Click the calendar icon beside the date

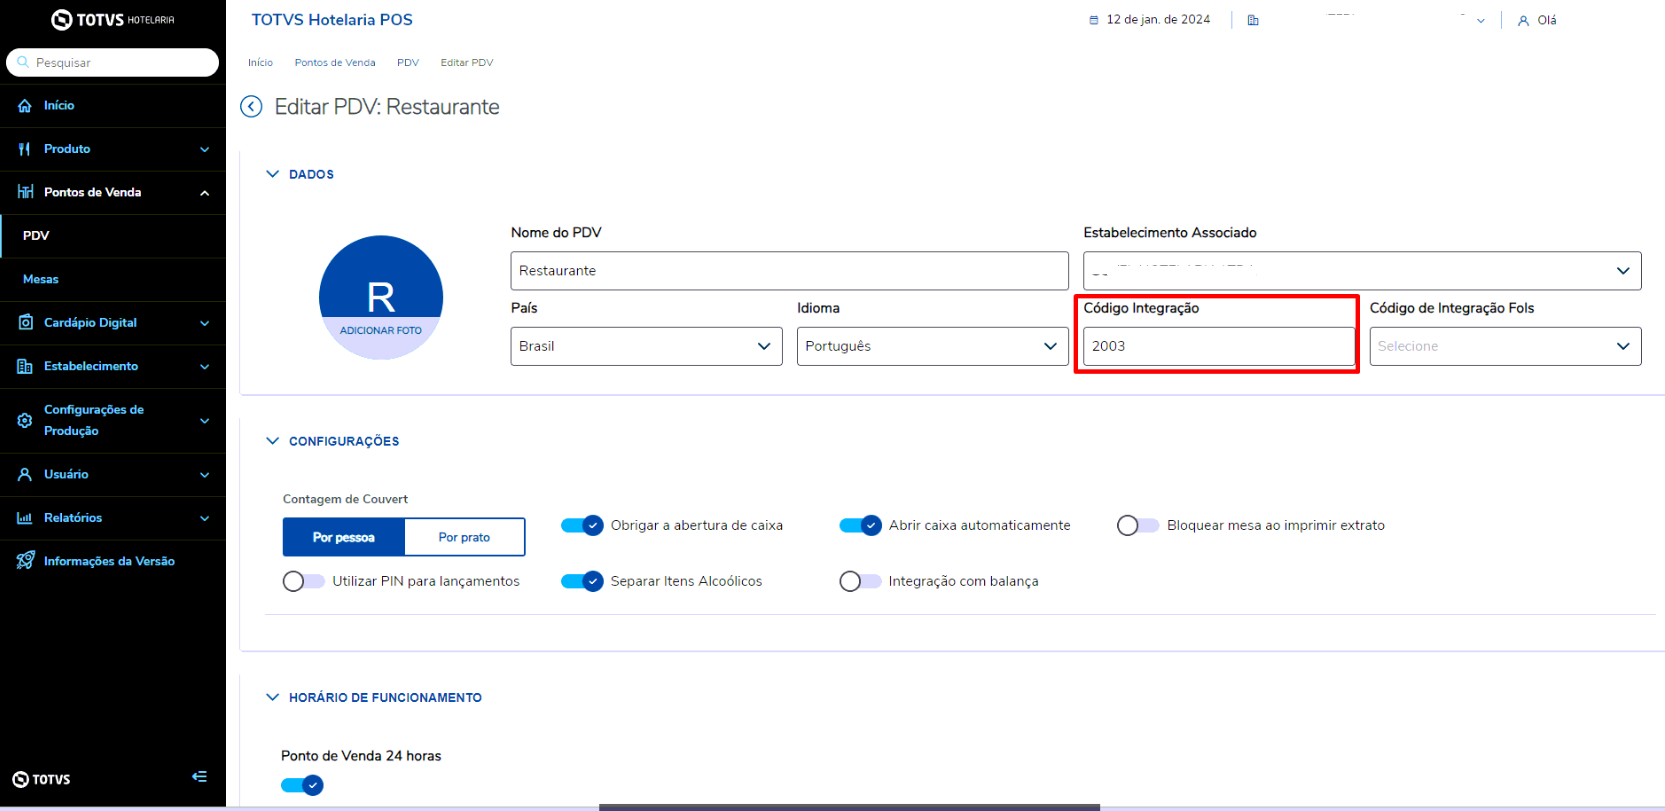(1093, 20)
